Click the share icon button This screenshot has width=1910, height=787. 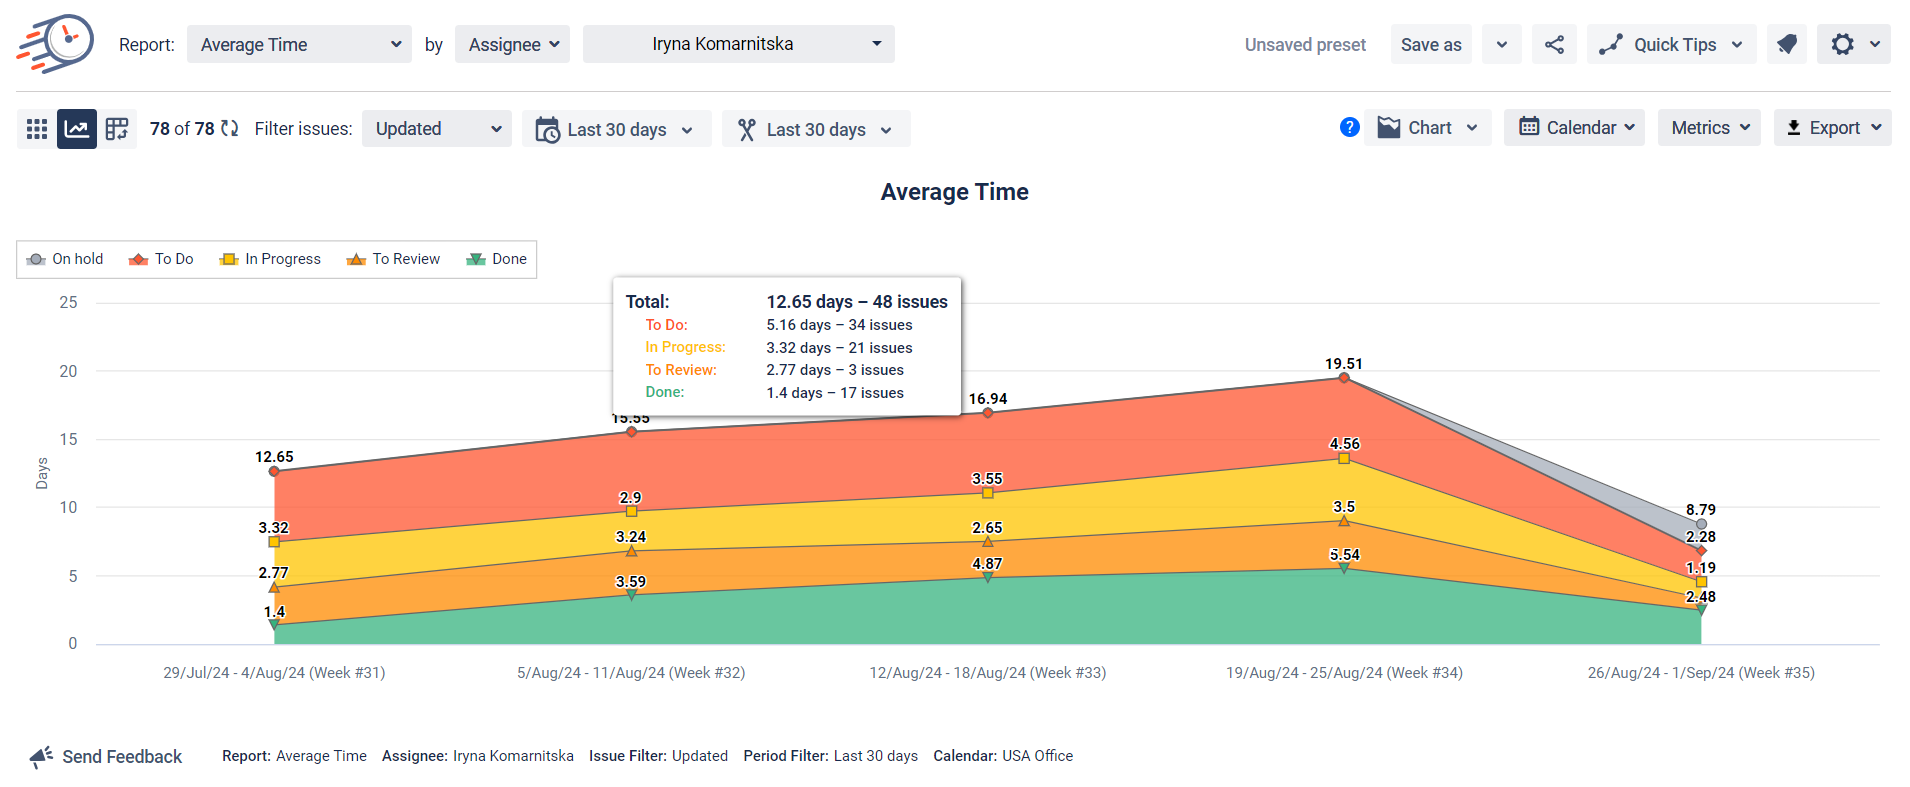click(1554, 45)
